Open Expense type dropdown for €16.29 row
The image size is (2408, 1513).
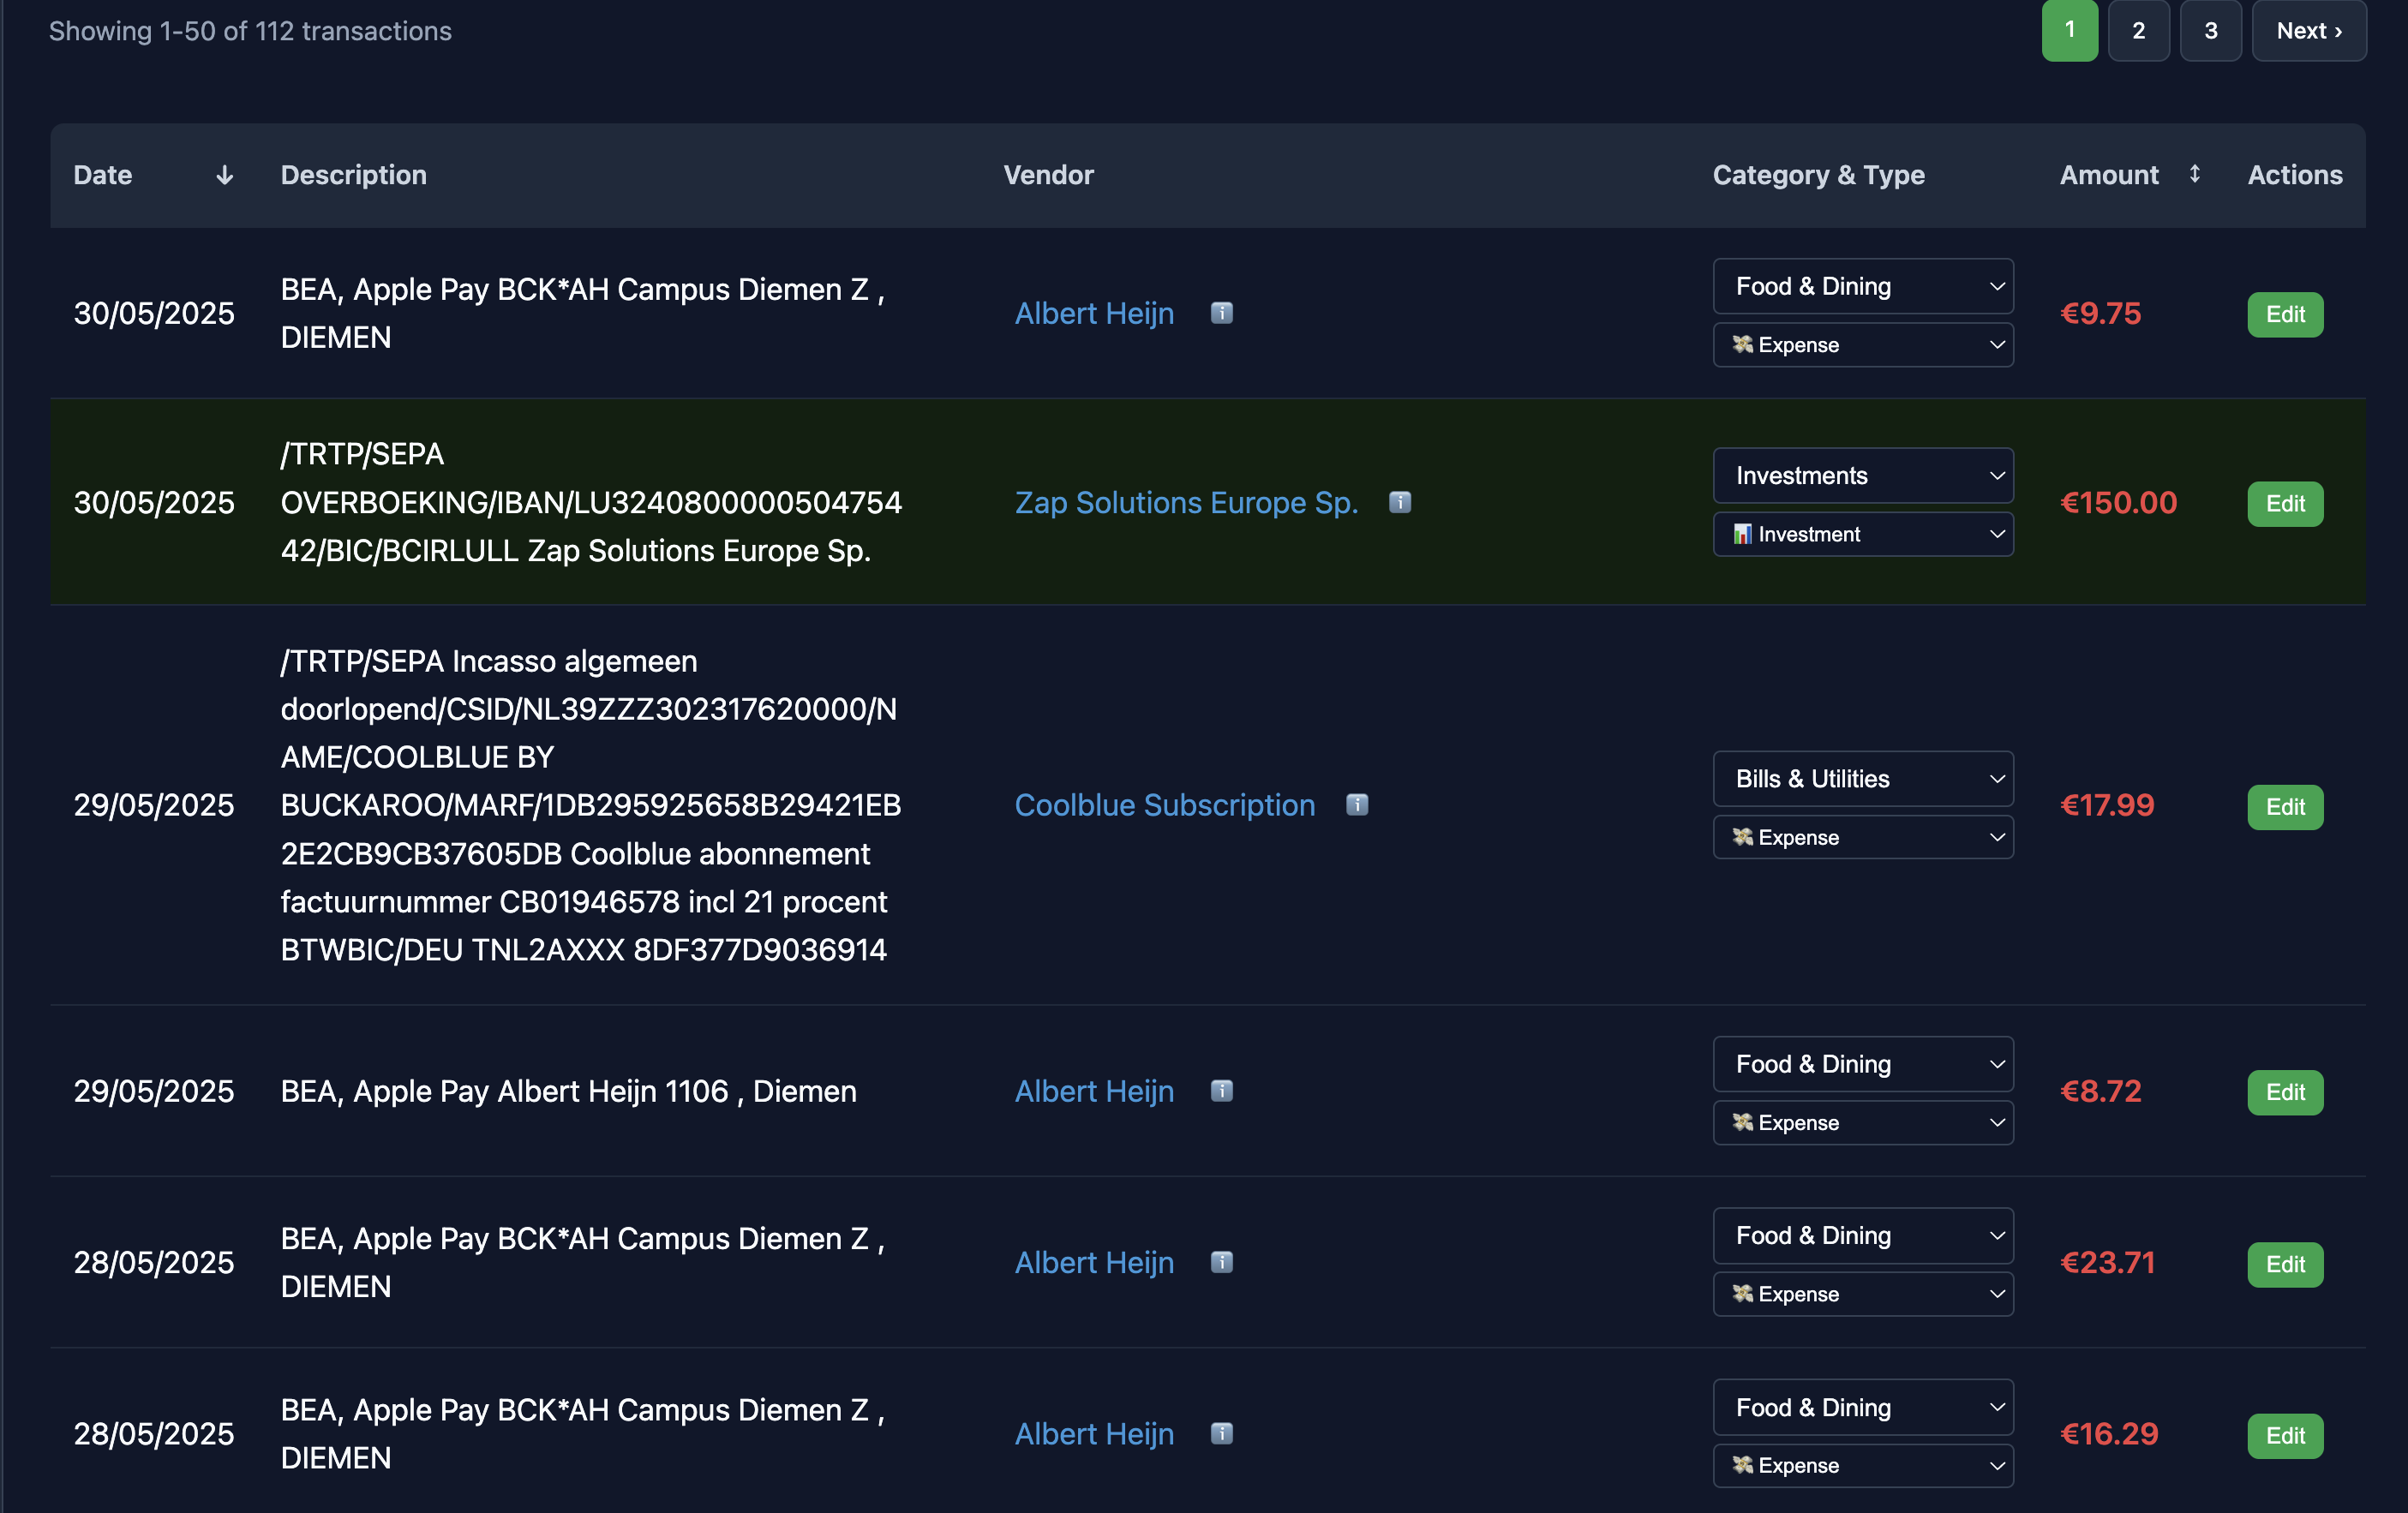click(x=1863, y=1465)
